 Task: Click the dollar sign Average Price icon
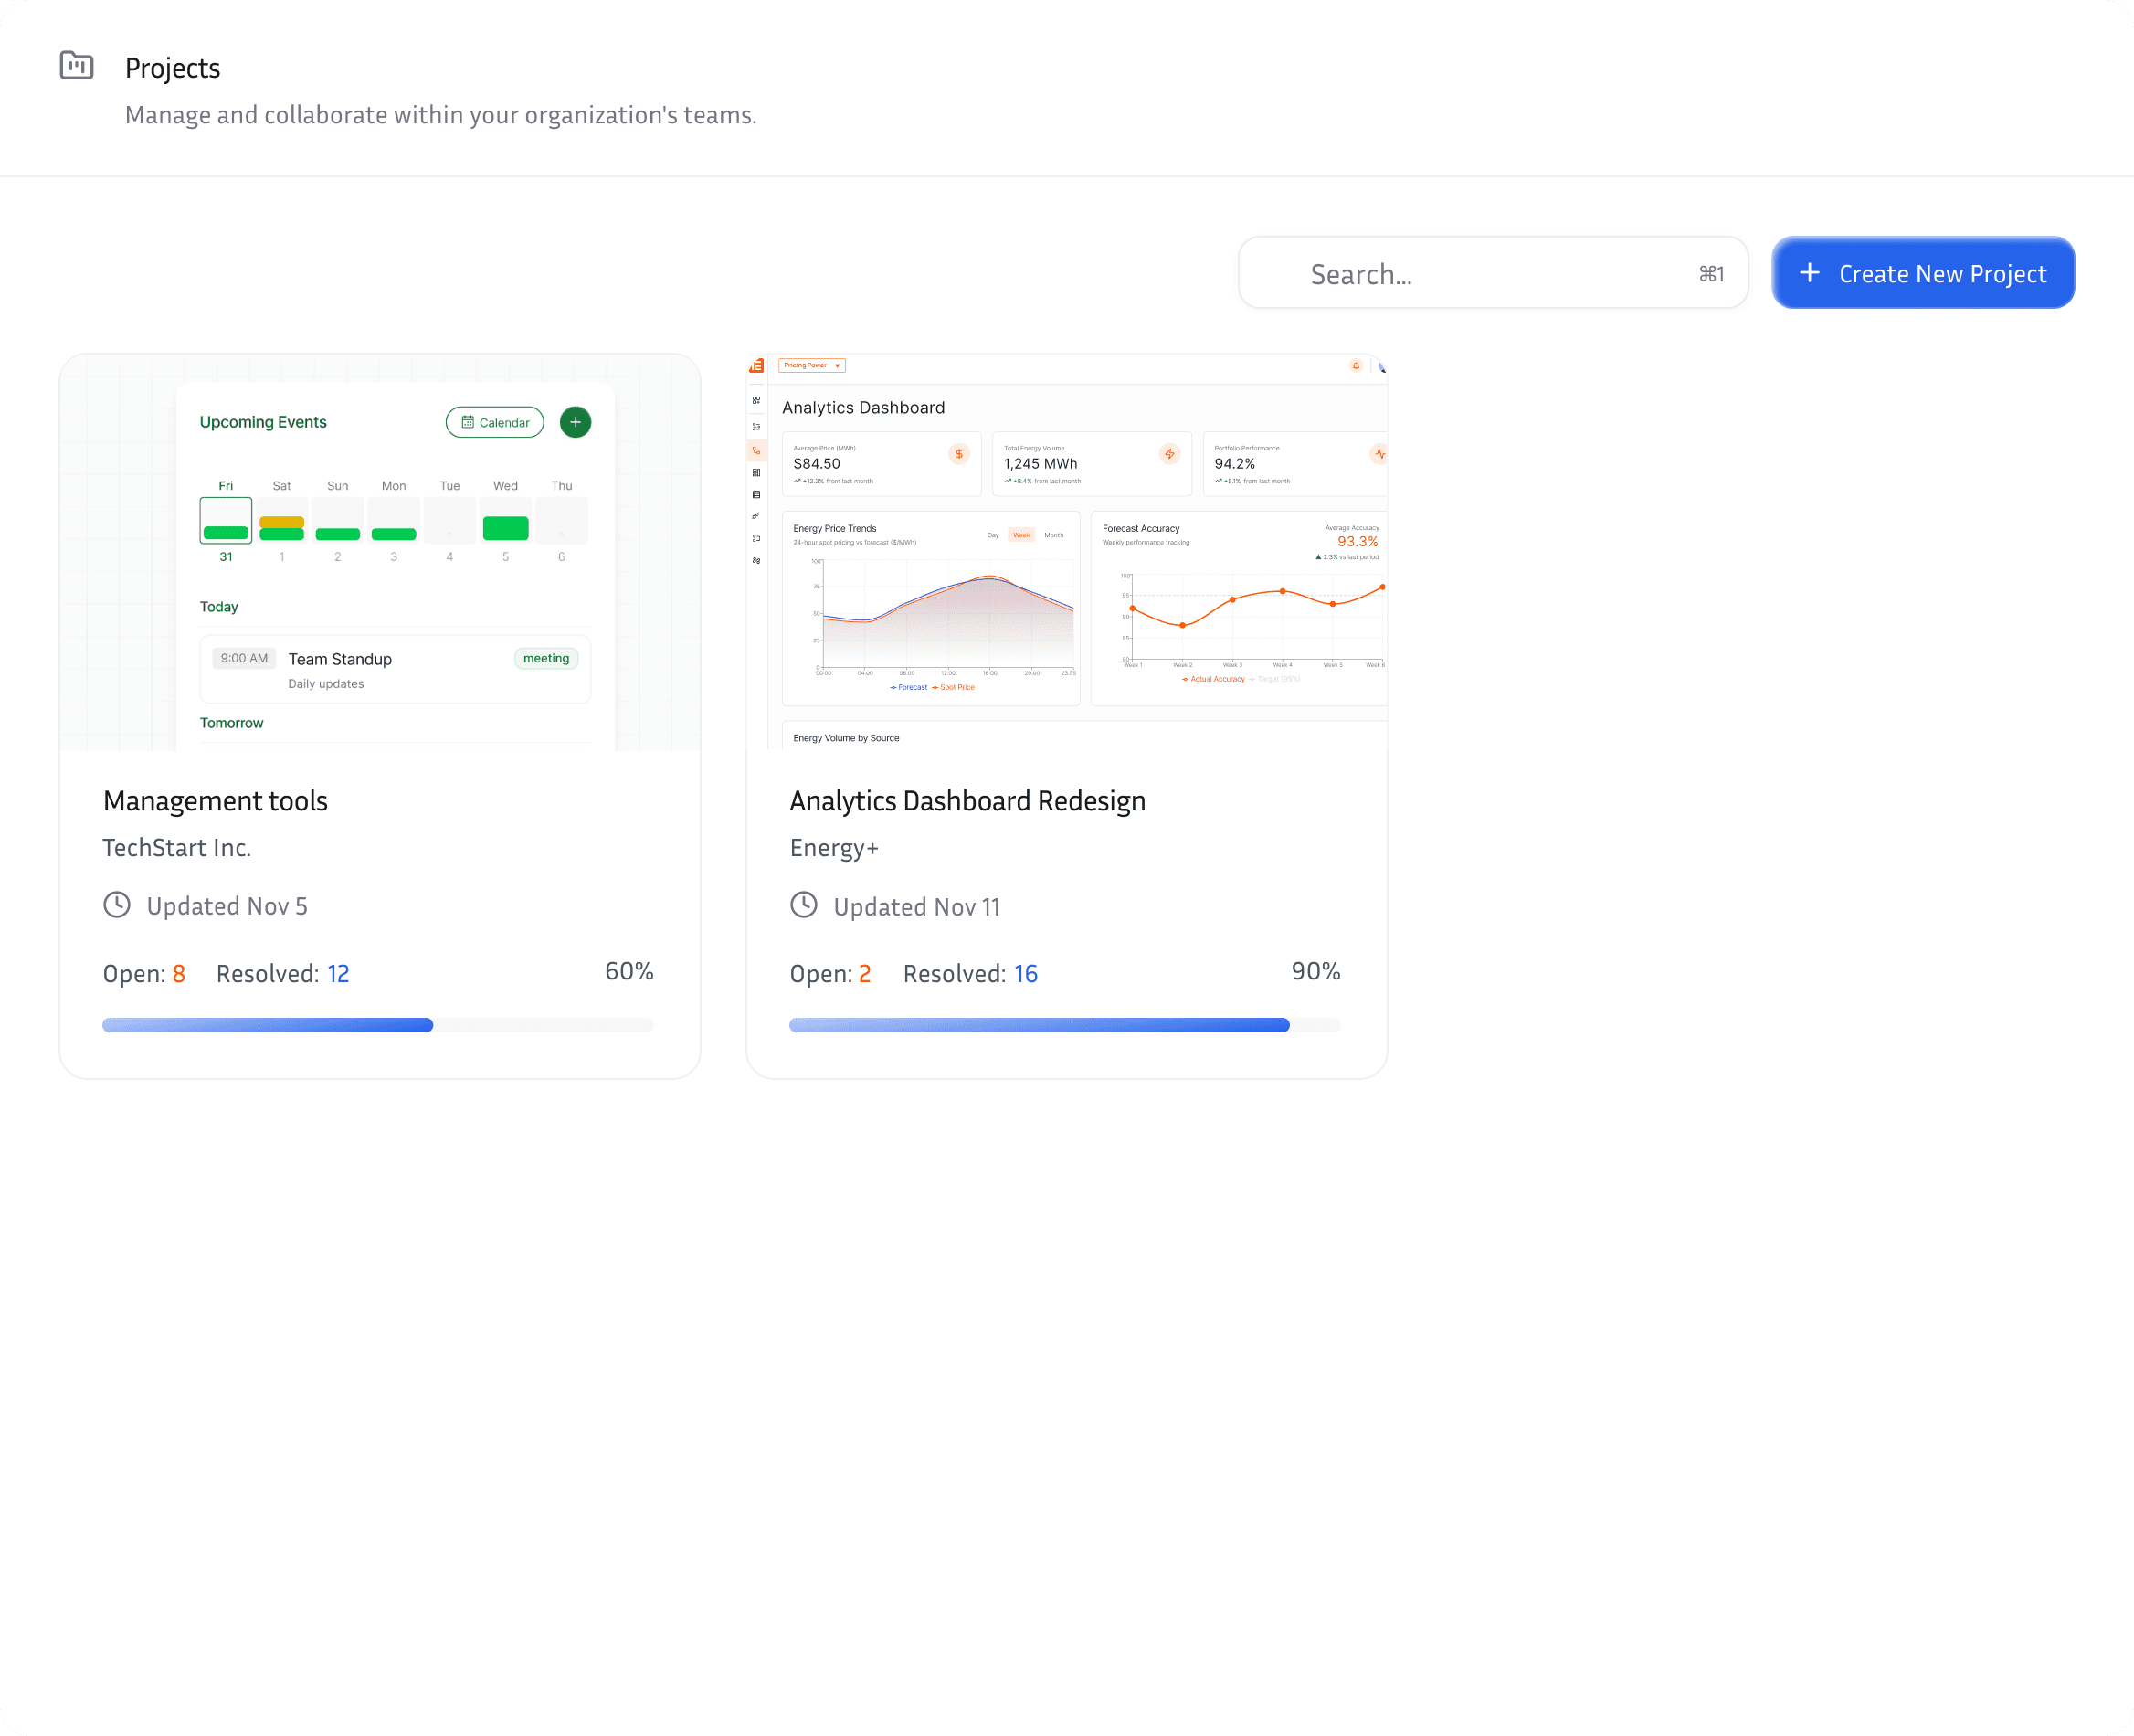(x=958, y=454)
